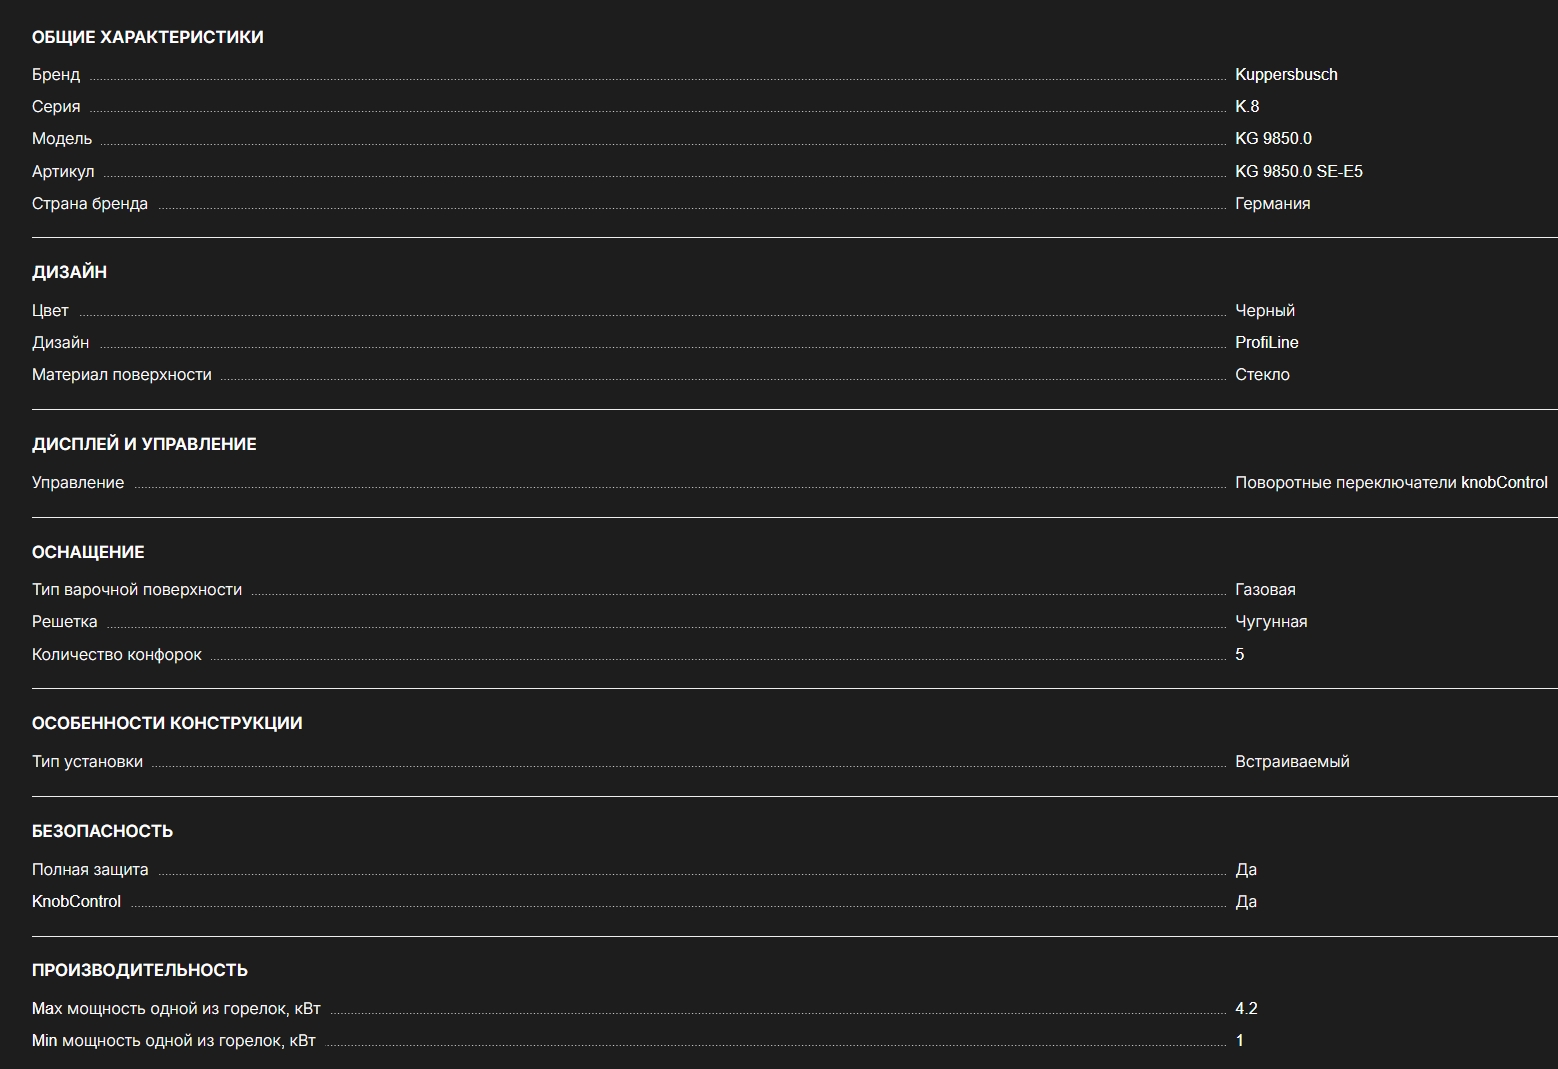Click the Kuppersbusch brand value

click(x=1286, y=74)
